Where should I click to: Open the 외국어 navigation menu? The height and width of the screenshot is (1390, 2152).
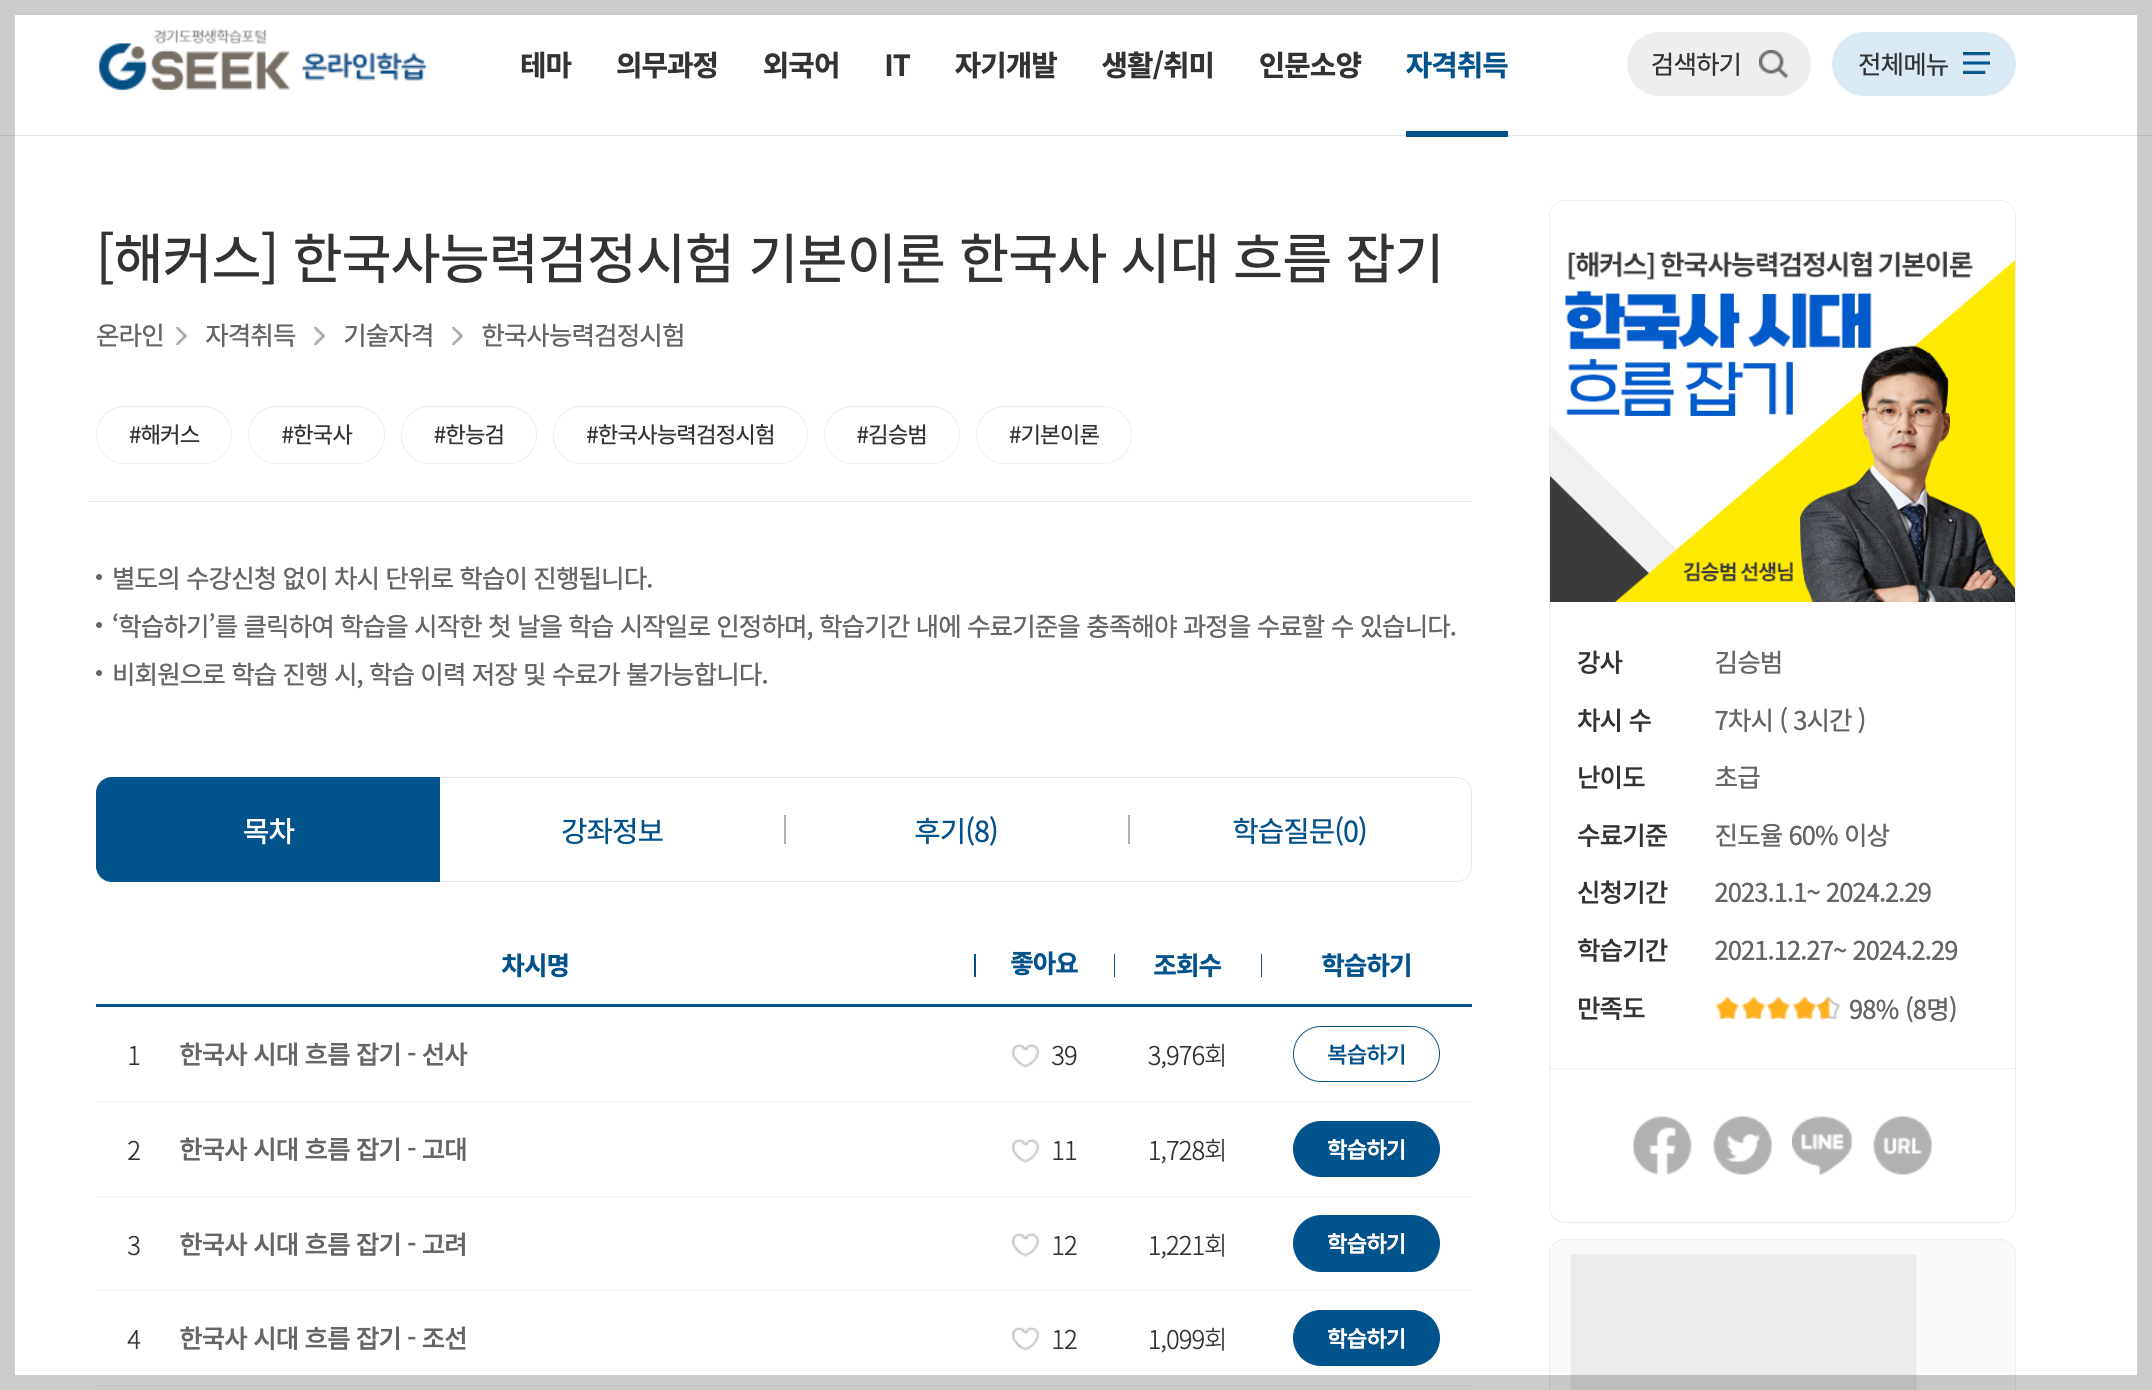pyautogui.click(x=800, y=65)
